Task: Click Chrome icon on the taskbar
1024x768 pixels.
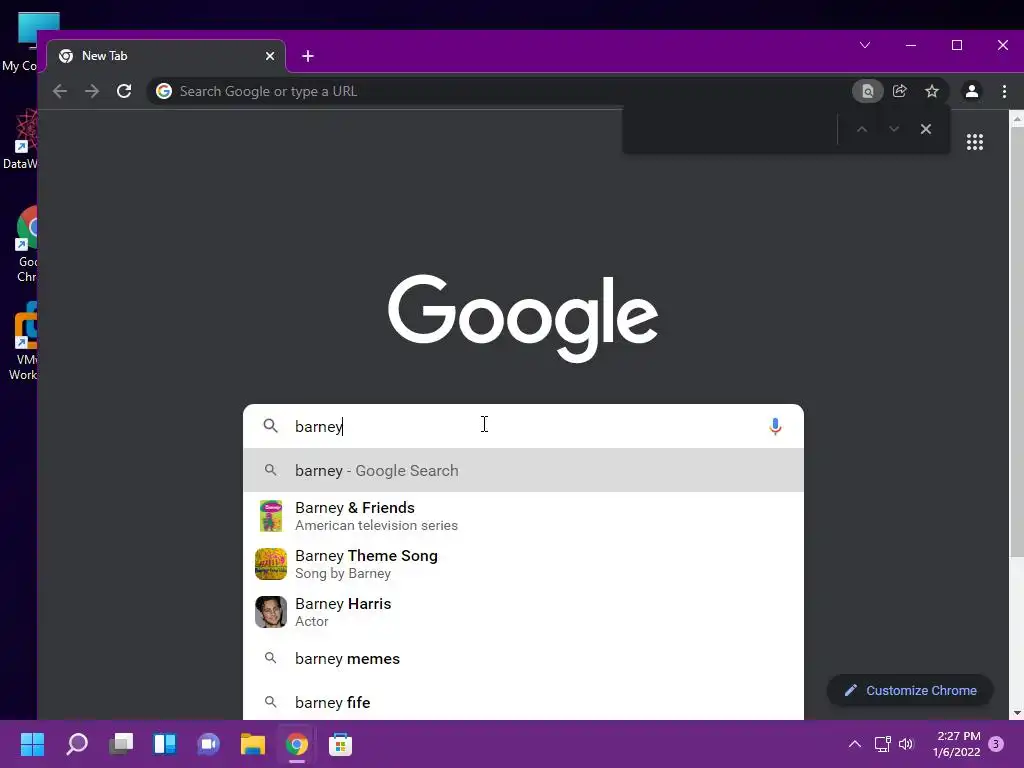Action: coord(296,744)
